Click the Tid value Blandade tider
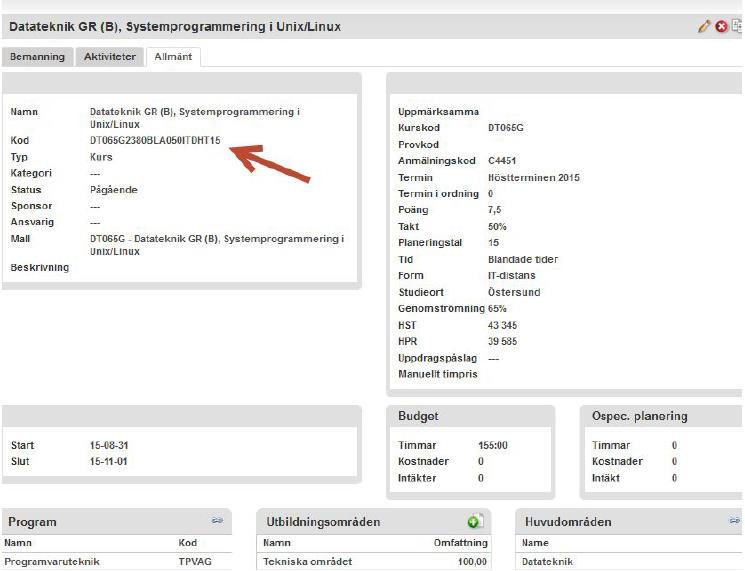745x571 pixels. click(523, 259)
